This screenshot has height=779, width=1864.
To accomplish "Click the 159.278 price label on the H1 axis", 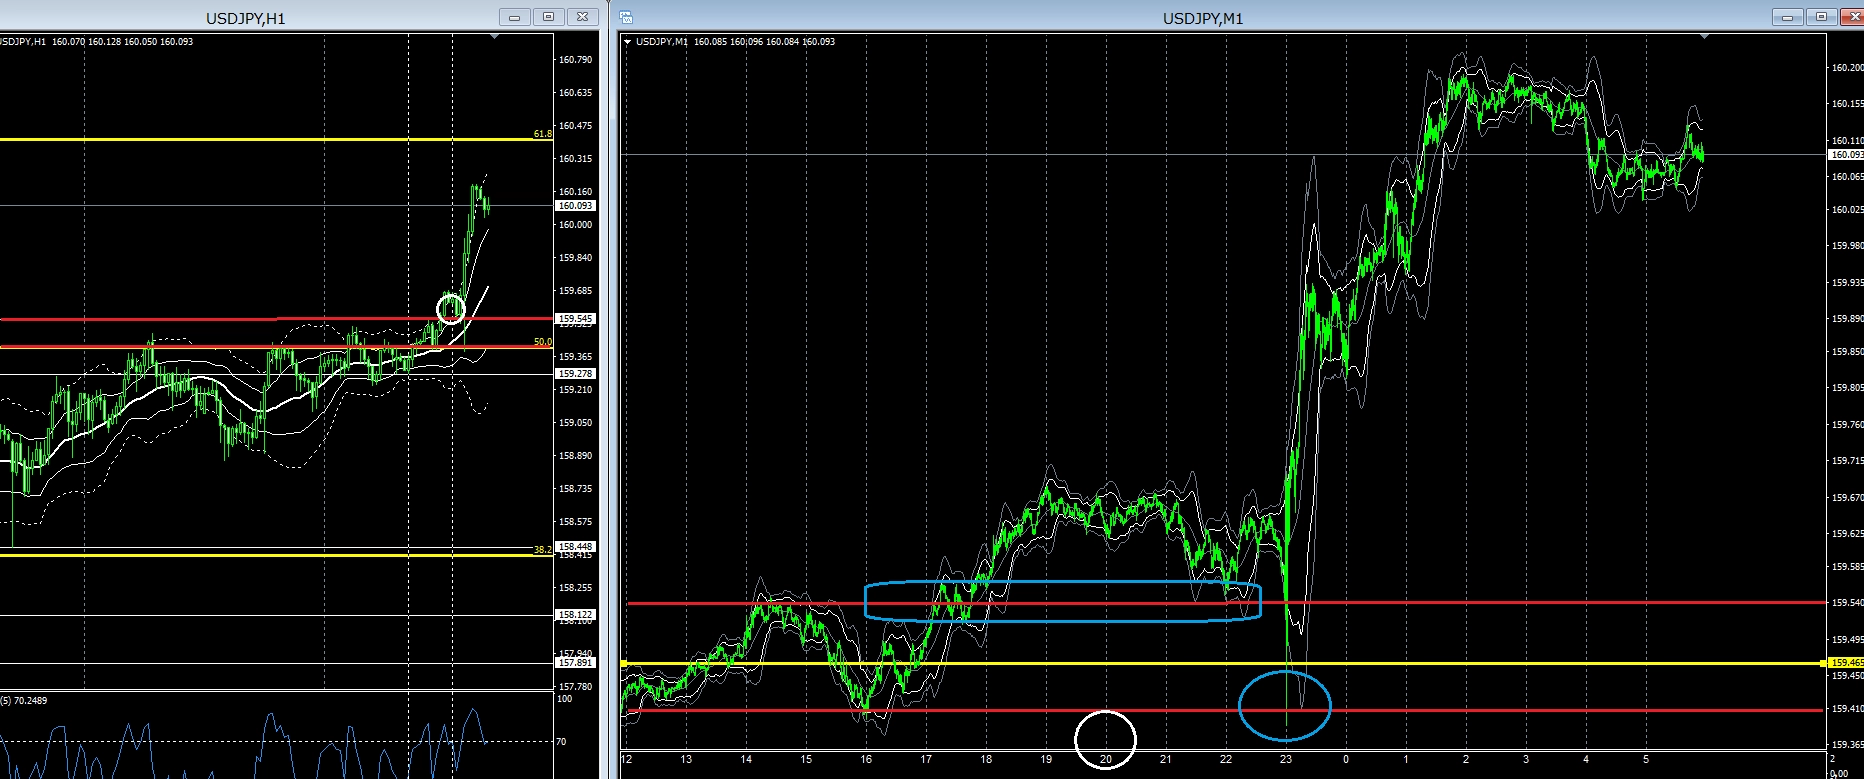I will 575,374.
